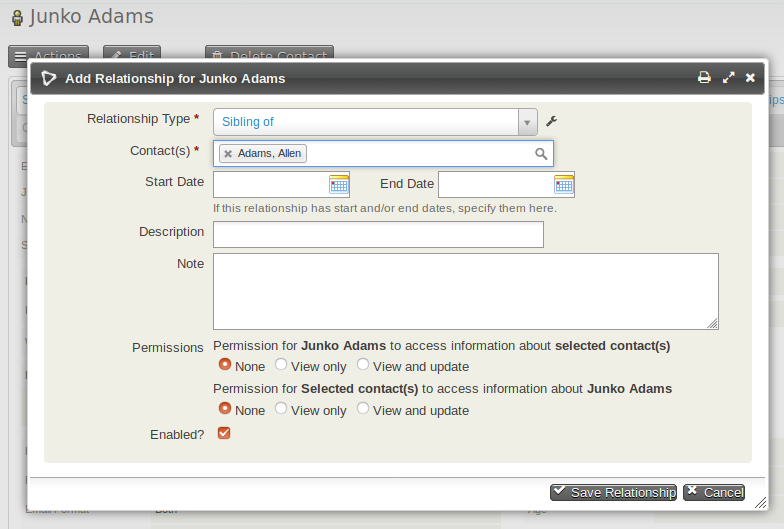Click the print icon in dialog header
The height and width of the screenshot is (529, 784).
(x=704, y=77)
